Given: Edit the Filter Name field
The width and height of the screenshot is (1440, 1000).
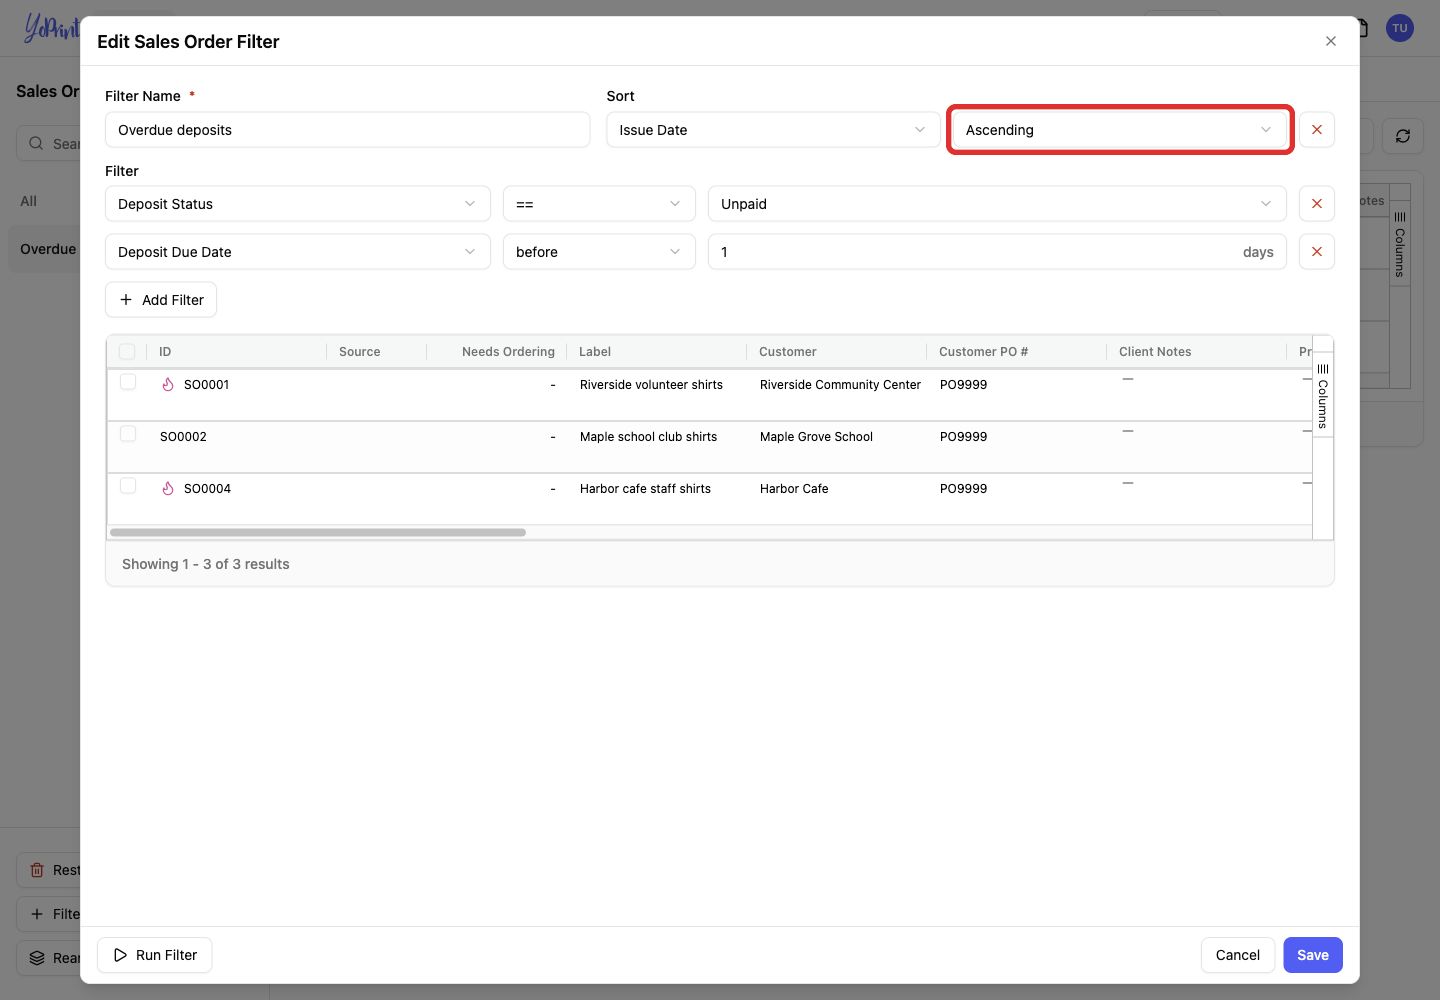Looking at the screenshot, I should click(347, 130).
